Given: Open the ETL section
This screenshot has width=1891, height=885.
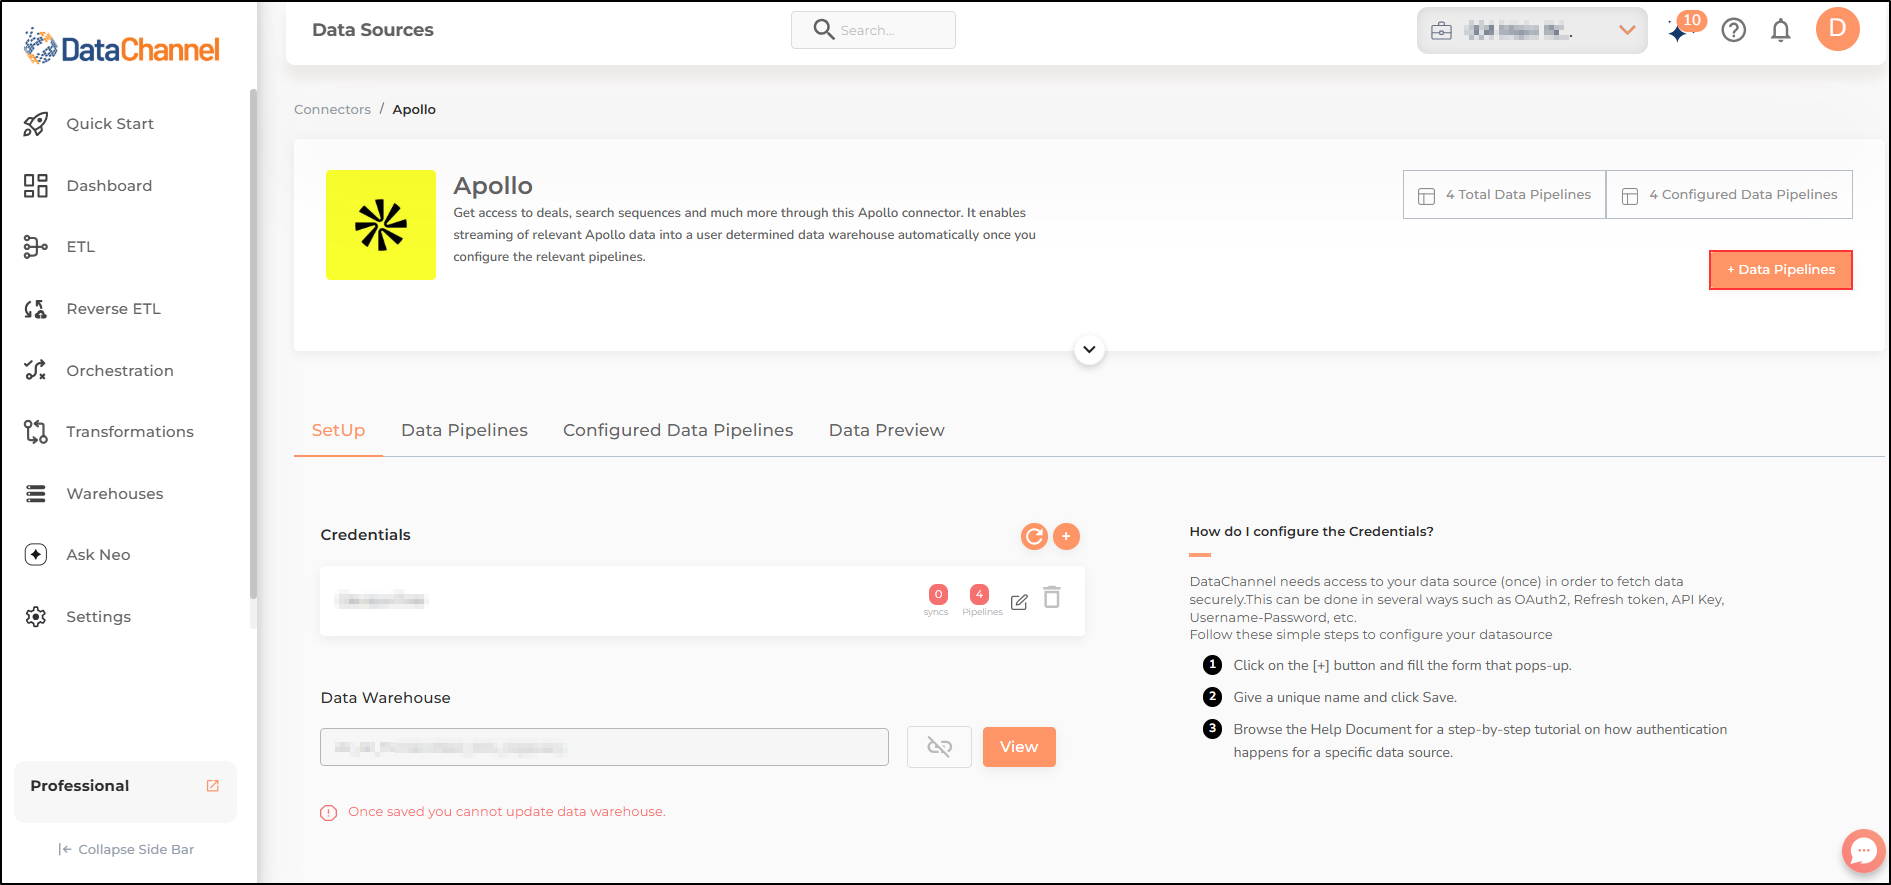Looking at the screenshot, I should [81, 247].
